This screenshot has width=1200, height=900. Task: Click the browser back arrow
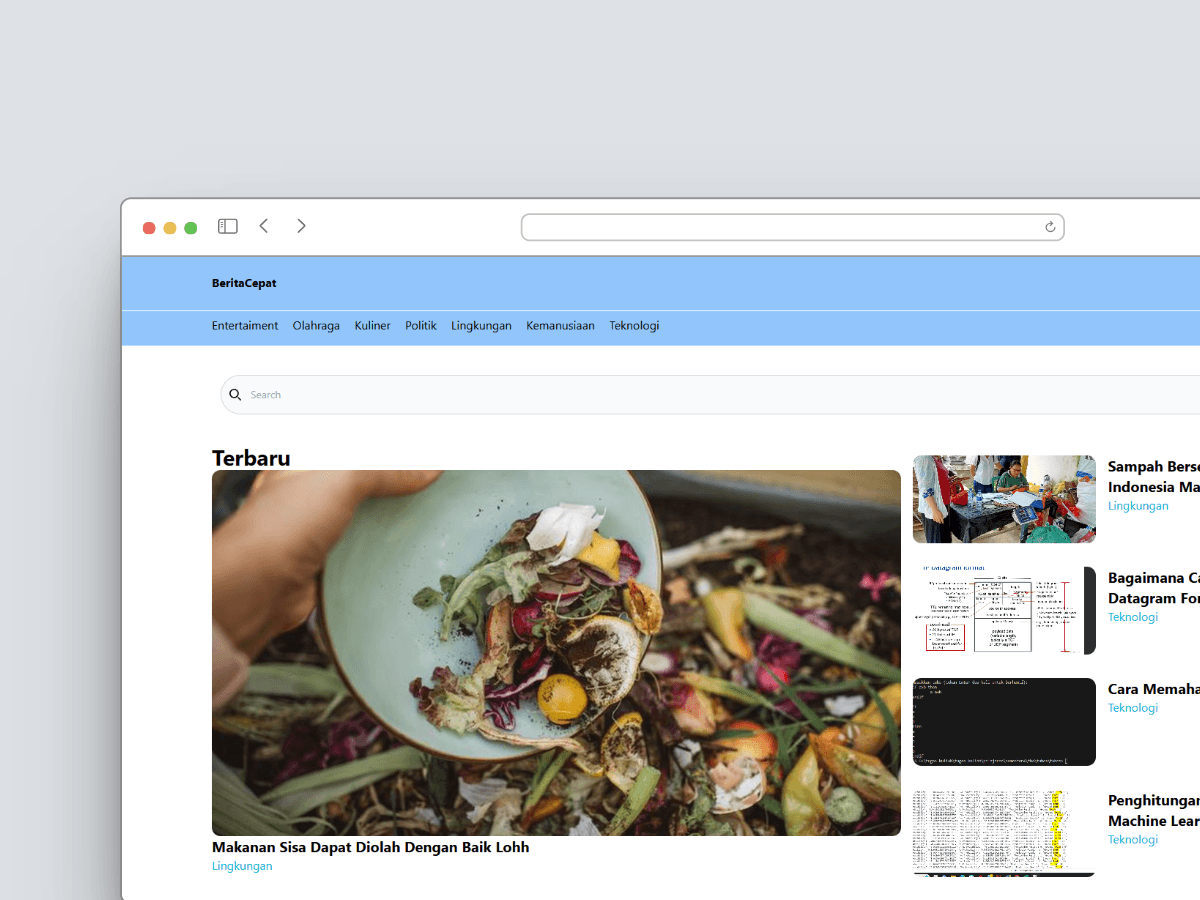point(264,226)
